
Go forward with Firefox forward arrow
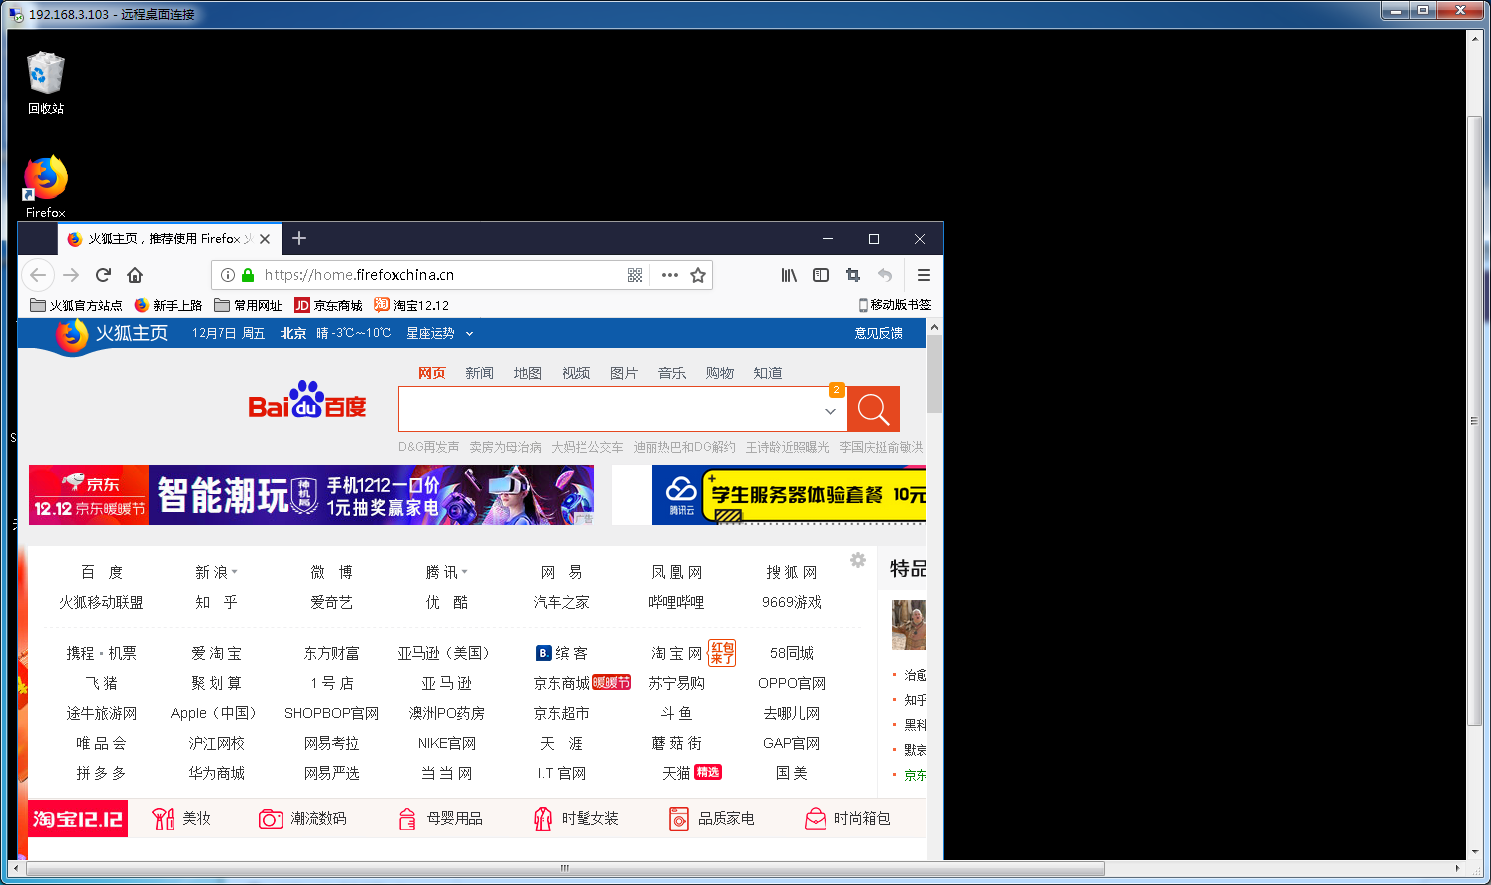(x=71, y=275)
